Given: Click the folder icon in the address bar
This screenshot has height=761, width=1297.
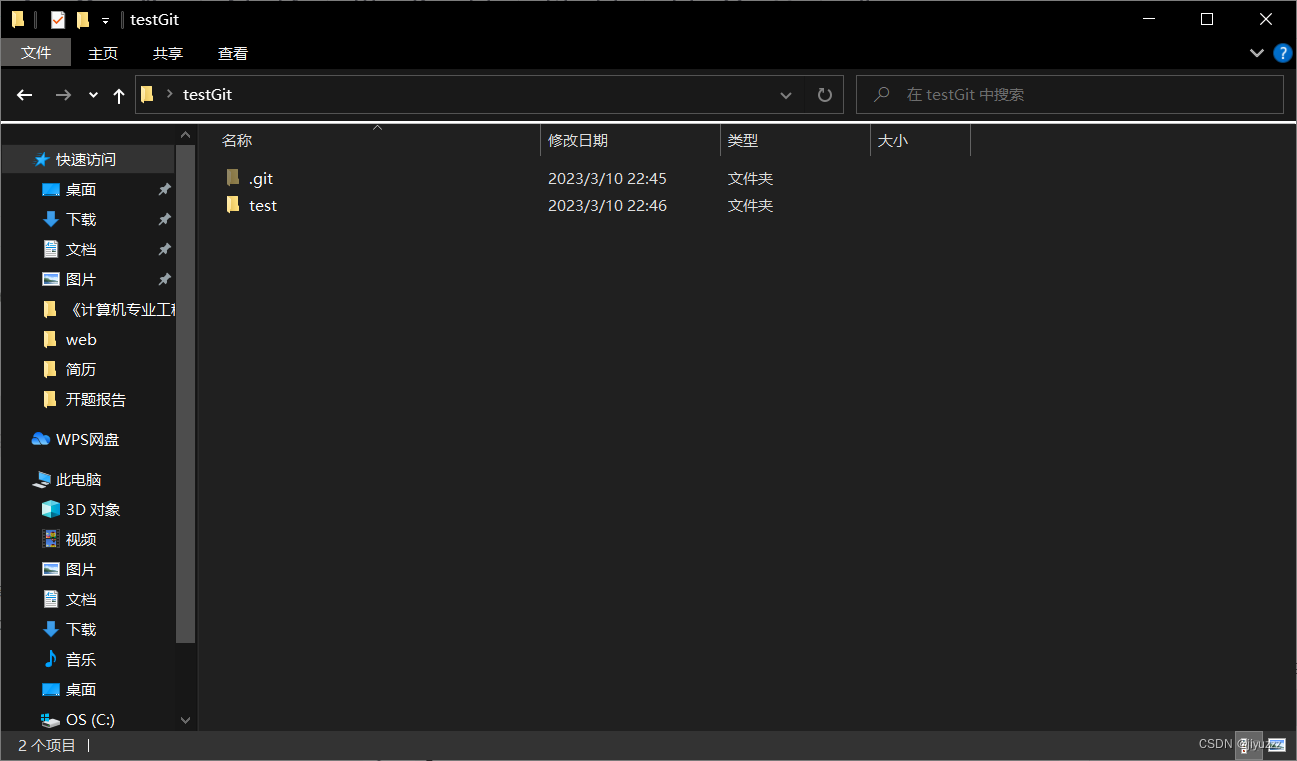Looking at the screenshot, I should 147,95.
